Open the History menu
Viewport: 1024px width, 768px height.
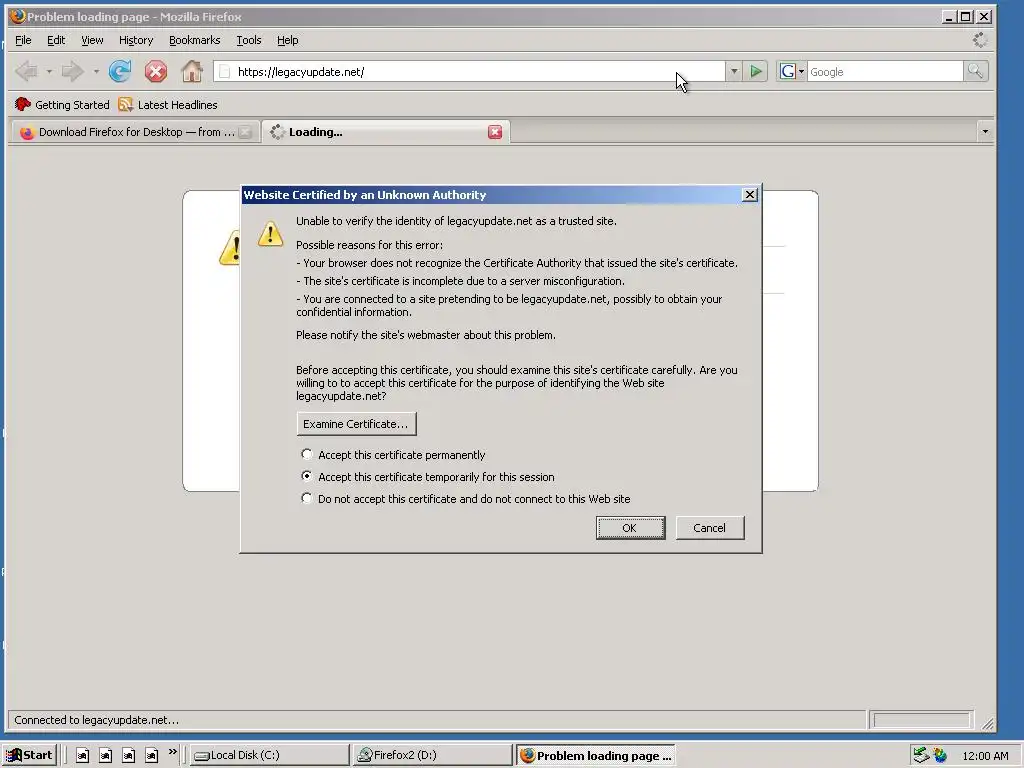[136, 40]
